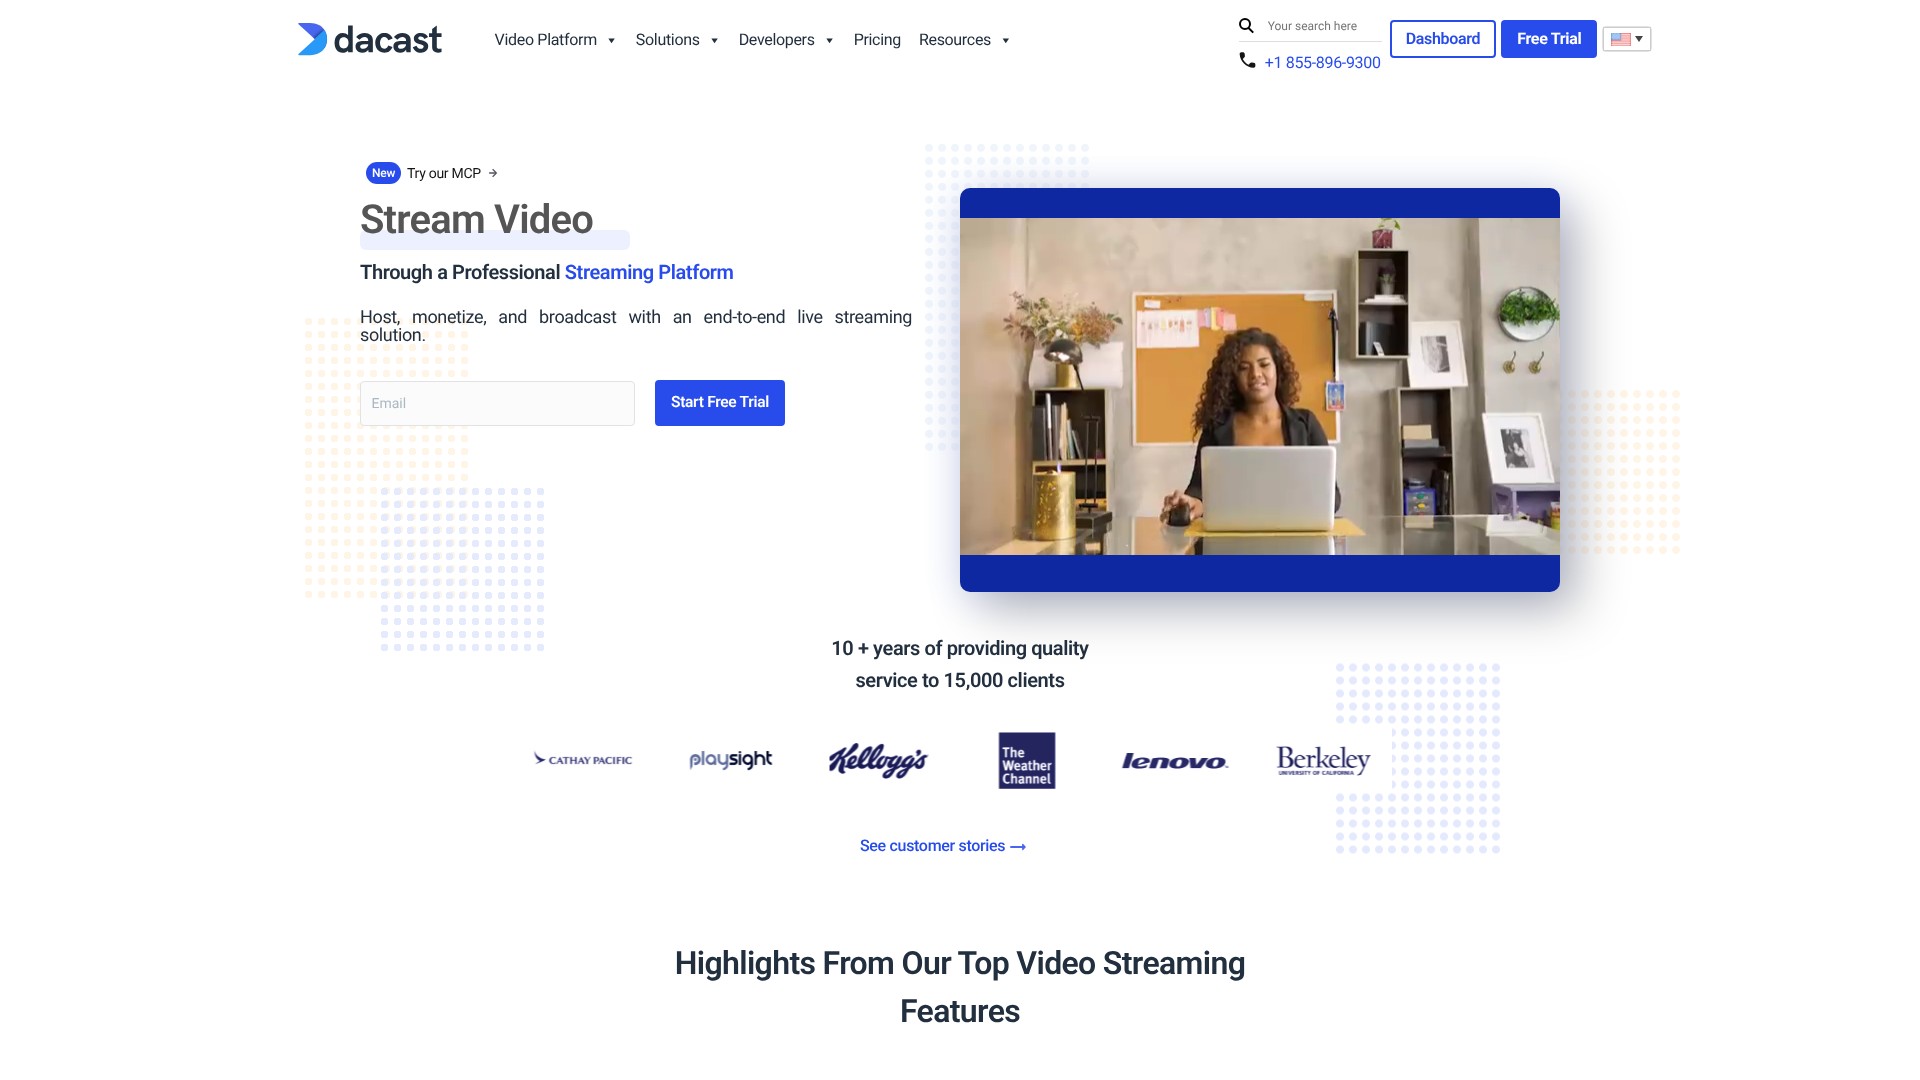Click the Start Free Trial button
The height and width of the screenshot is (1080, 1920).
[x=719, y=403]
